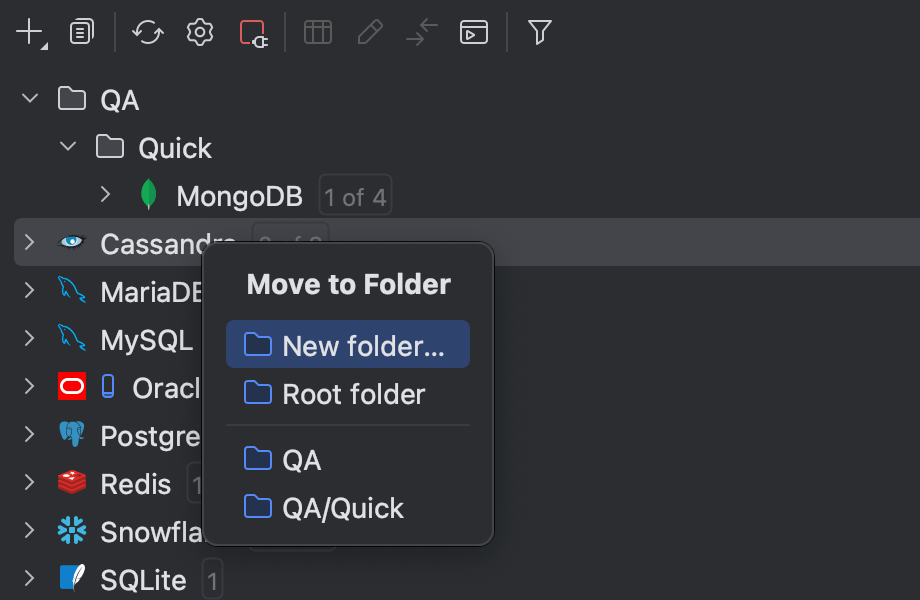The image size is (920, 600).
Task: Click the duplicate data source icon
Action: pyautogui.click(x=81, y=31)
